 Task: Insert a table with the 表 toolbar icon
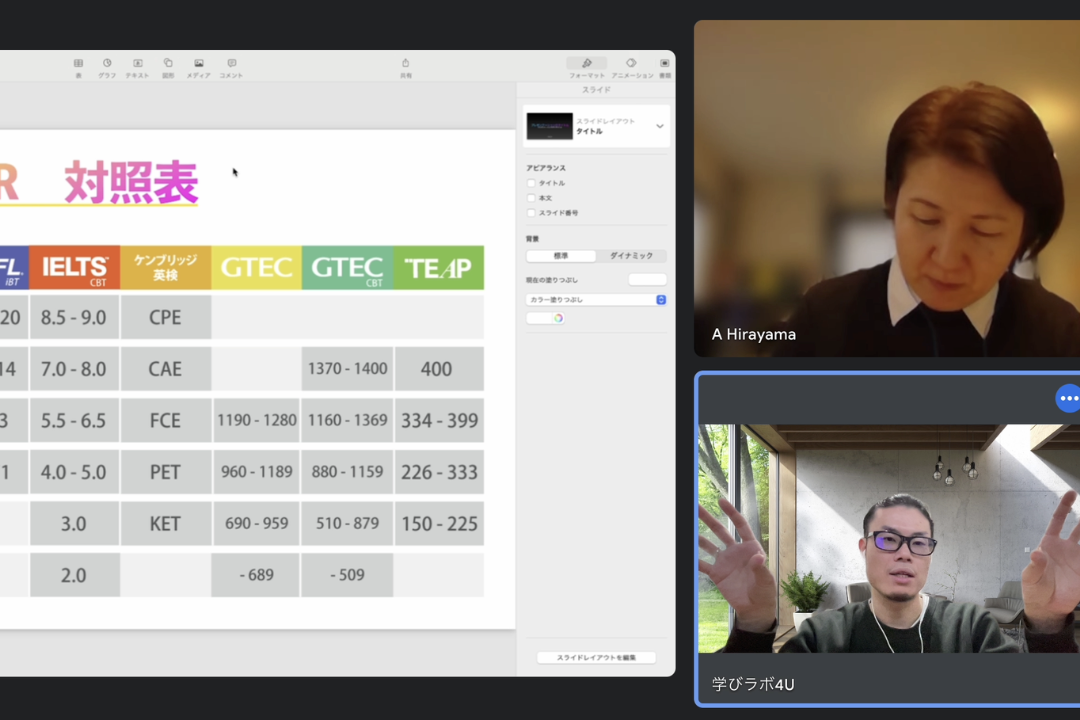tap(79, 68)
